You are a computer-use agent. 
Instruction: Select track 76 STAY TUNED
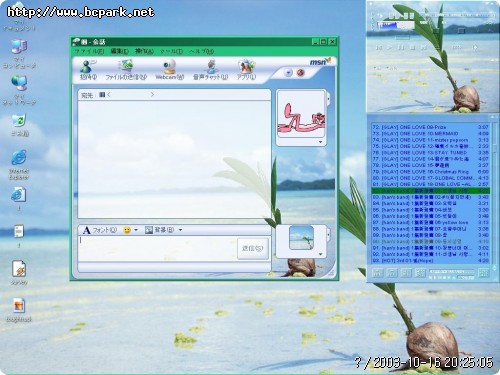[x=430, y=152]
